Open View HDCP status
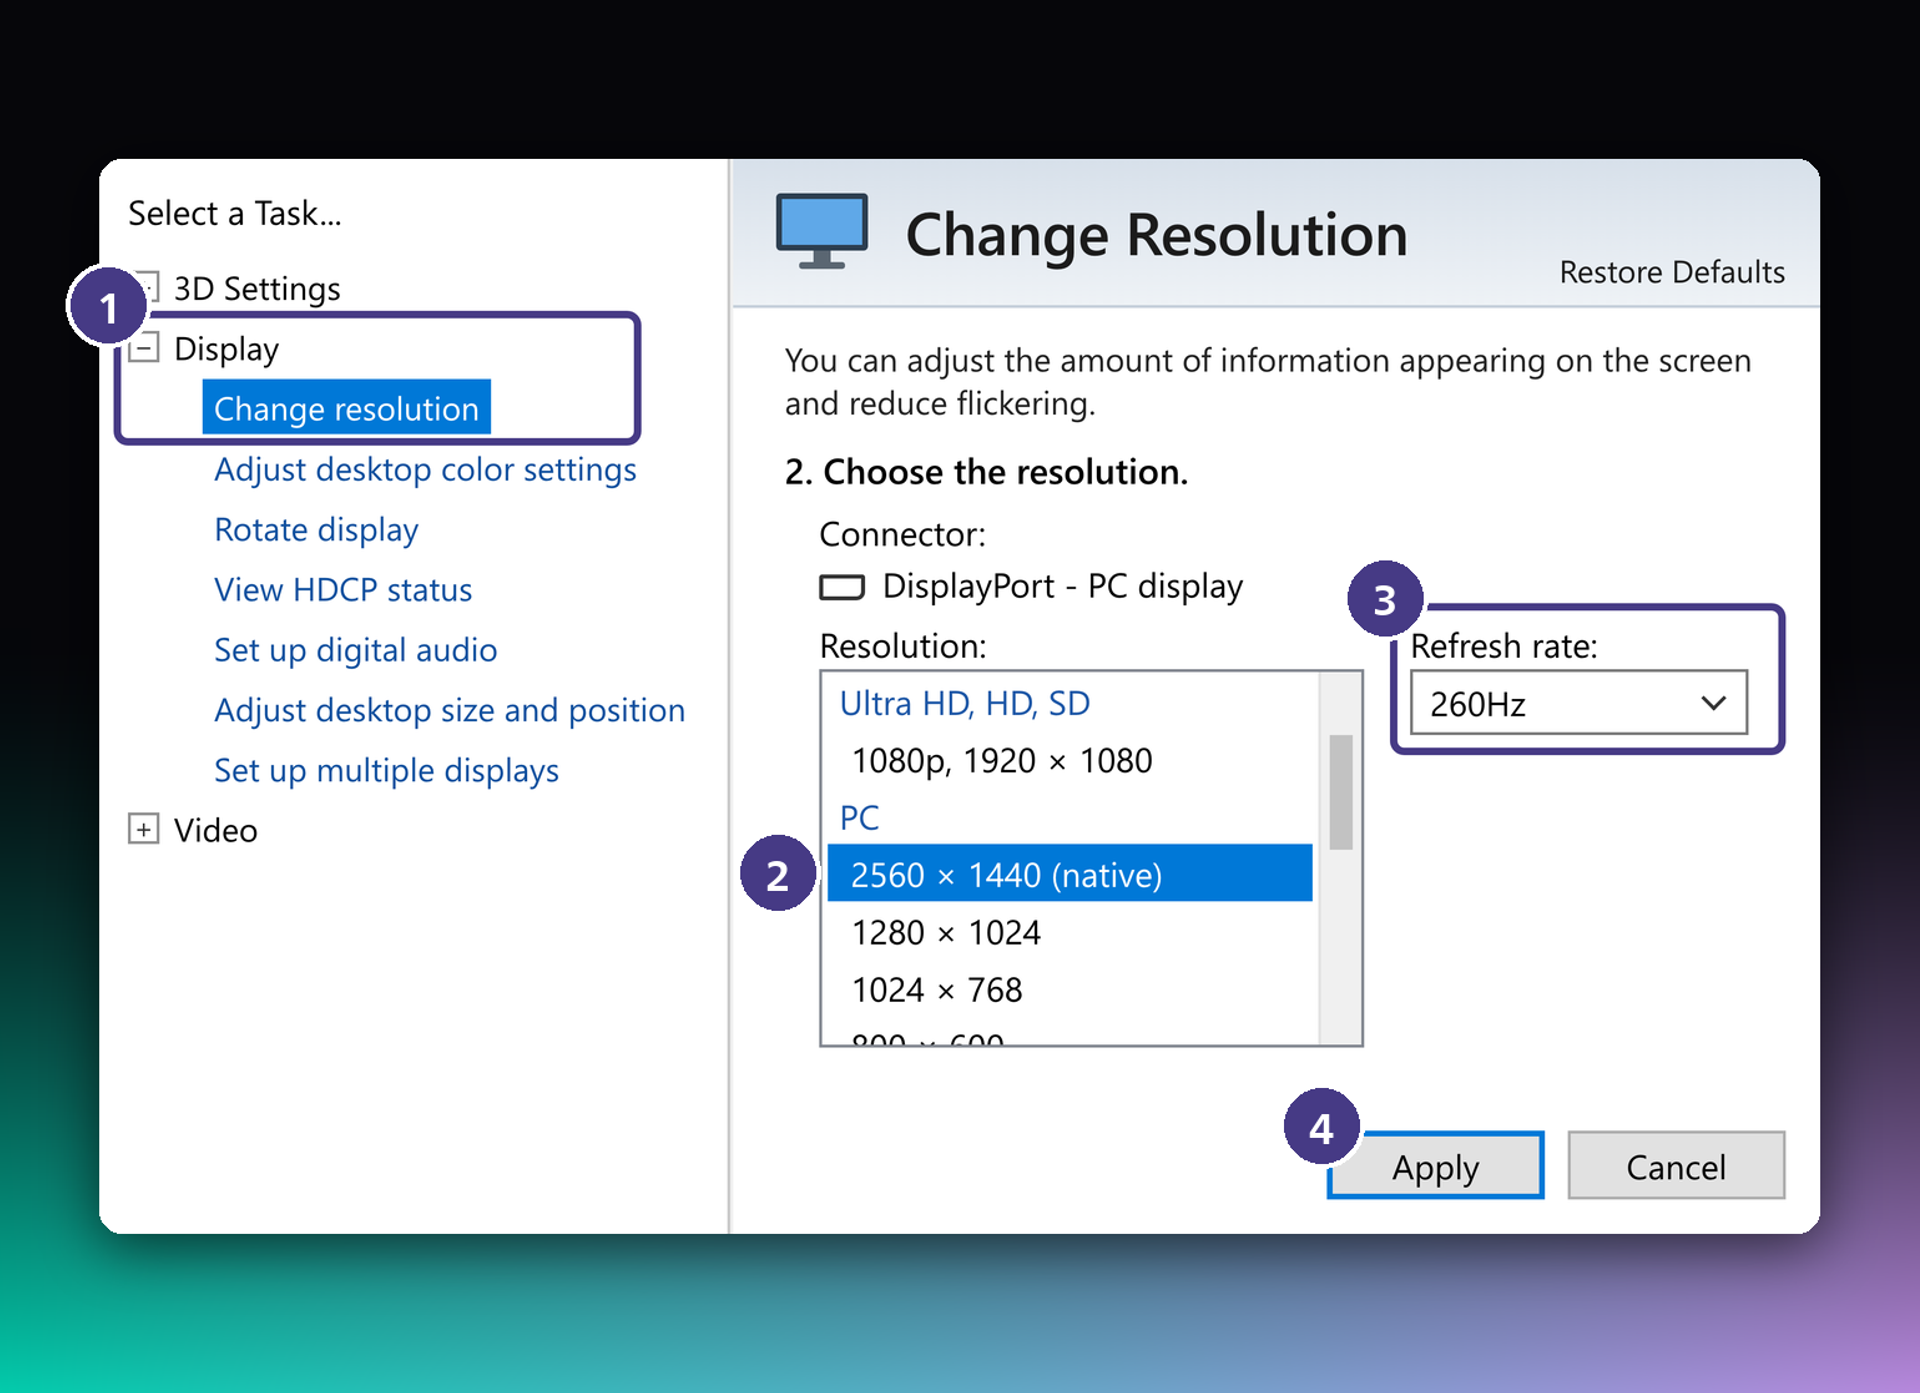This screenshot has height=1393, width=1920. tap(343, 589)
